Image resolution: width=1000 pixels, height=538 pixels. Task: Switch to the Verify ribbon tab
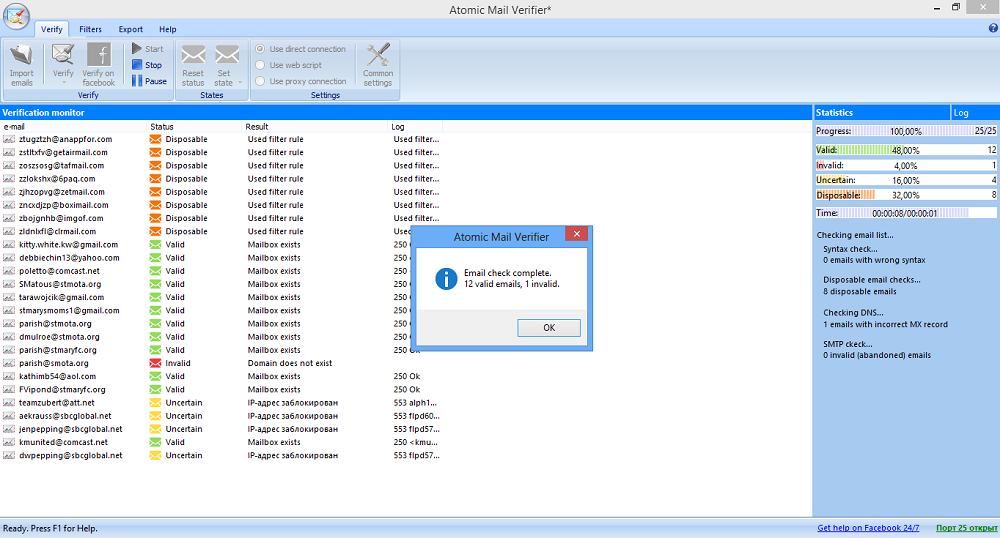(x=52, y=29)
